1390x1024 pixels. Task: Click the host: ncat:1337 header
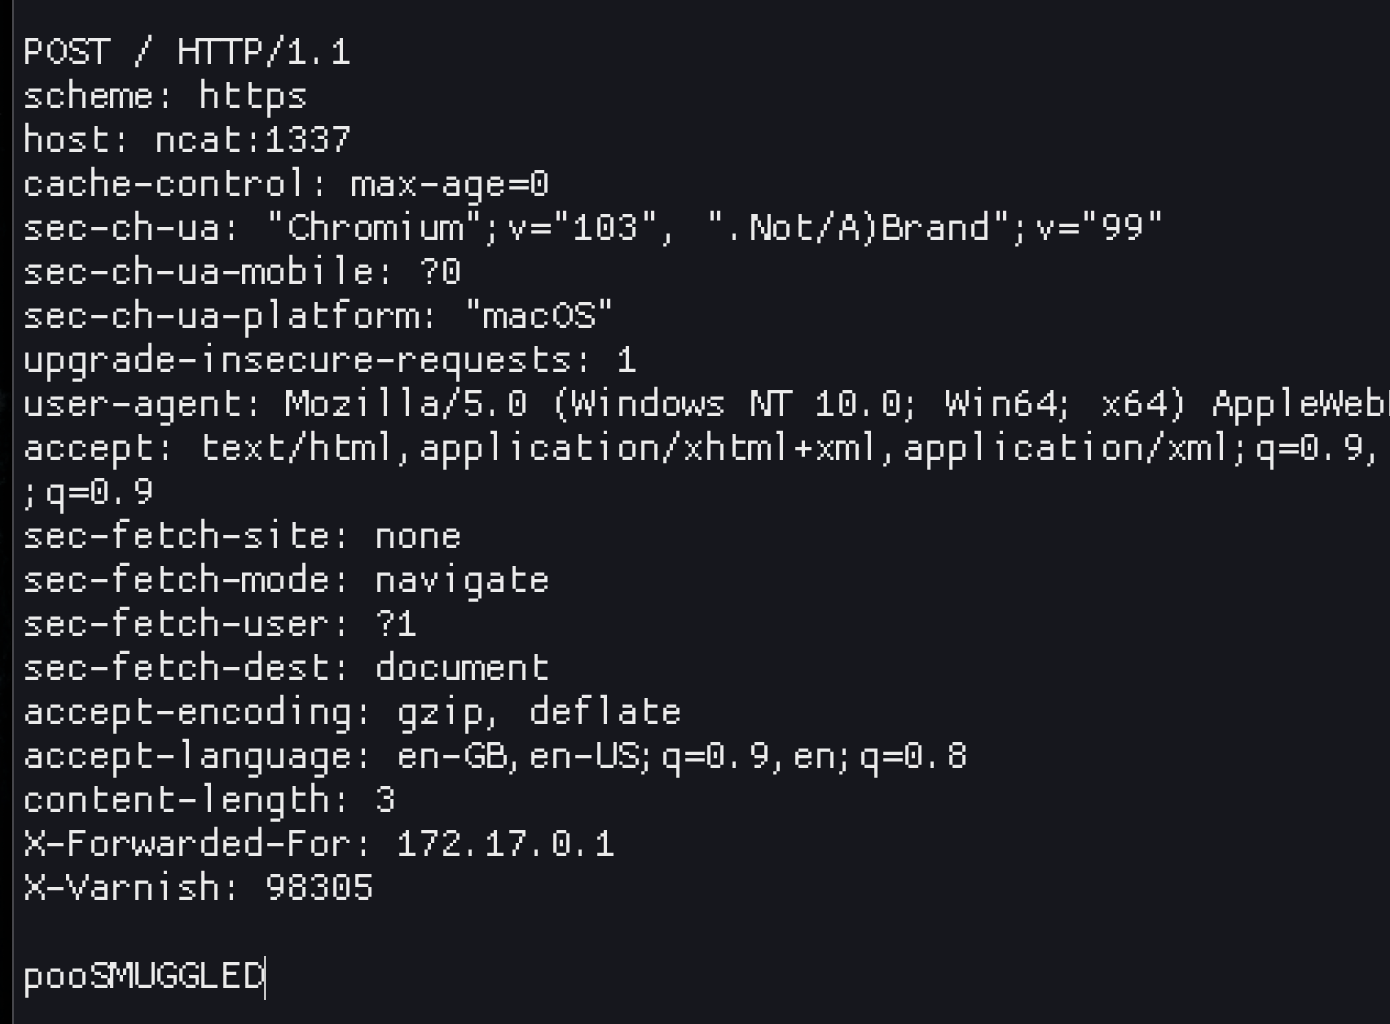point(187,140)
